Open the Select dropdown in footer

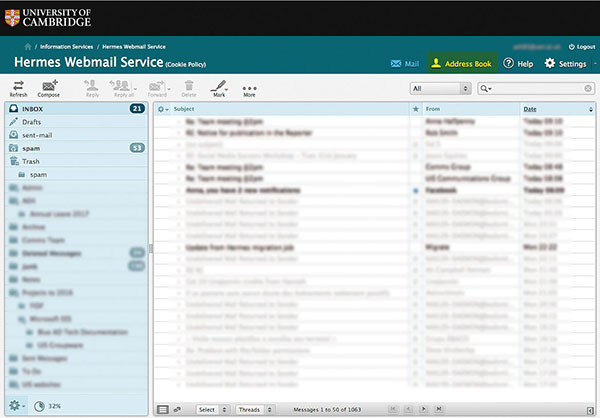(x=212, y=410)
